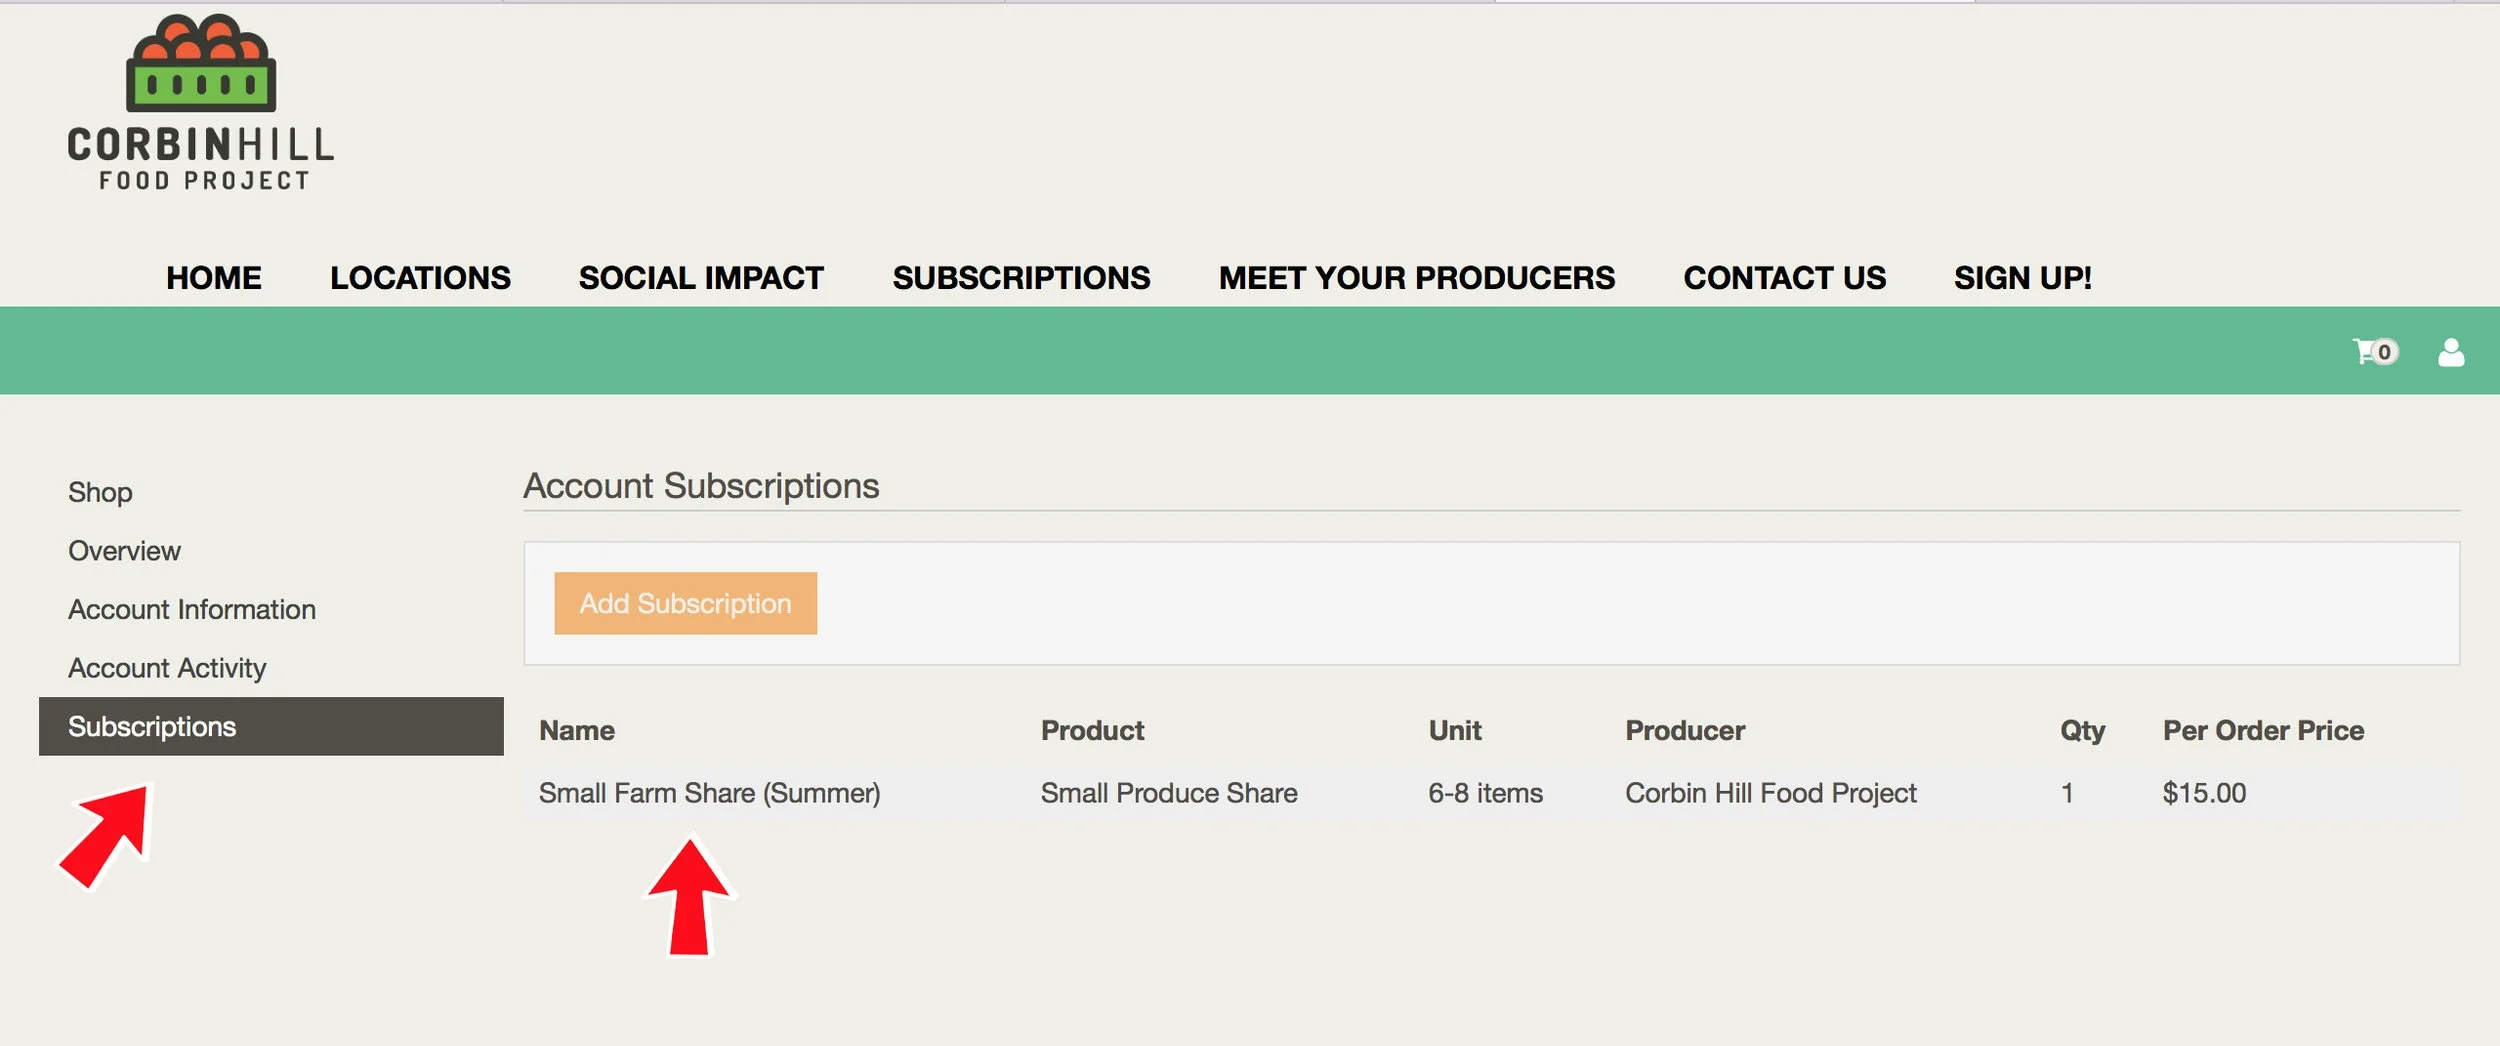Go to CONTACT US page
This screenshot has width=2500, height=1046.
point(1784,277)
